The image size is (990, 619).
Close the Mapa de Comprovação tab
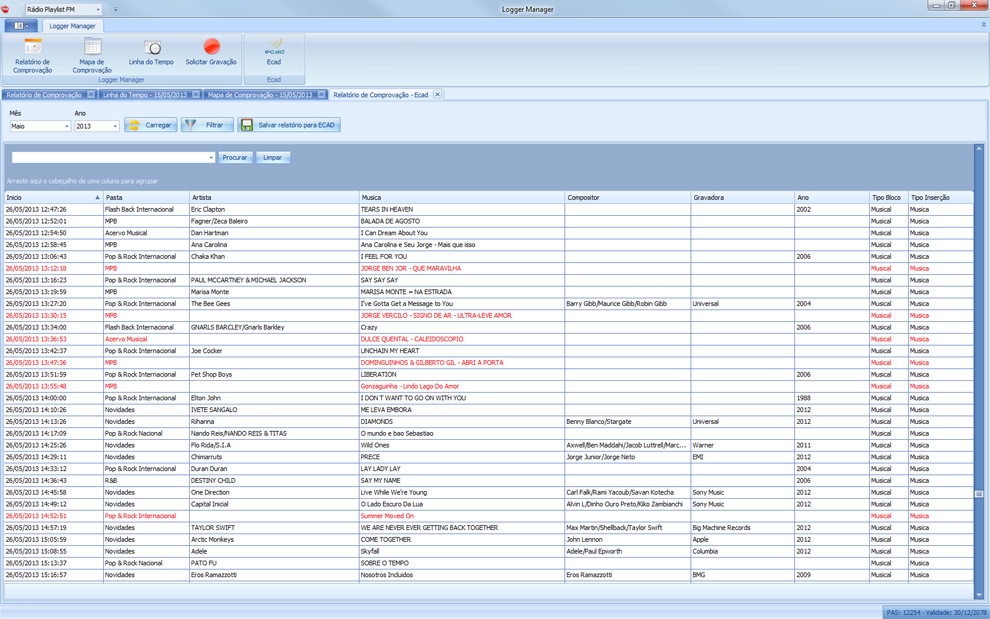click(321, 94)
